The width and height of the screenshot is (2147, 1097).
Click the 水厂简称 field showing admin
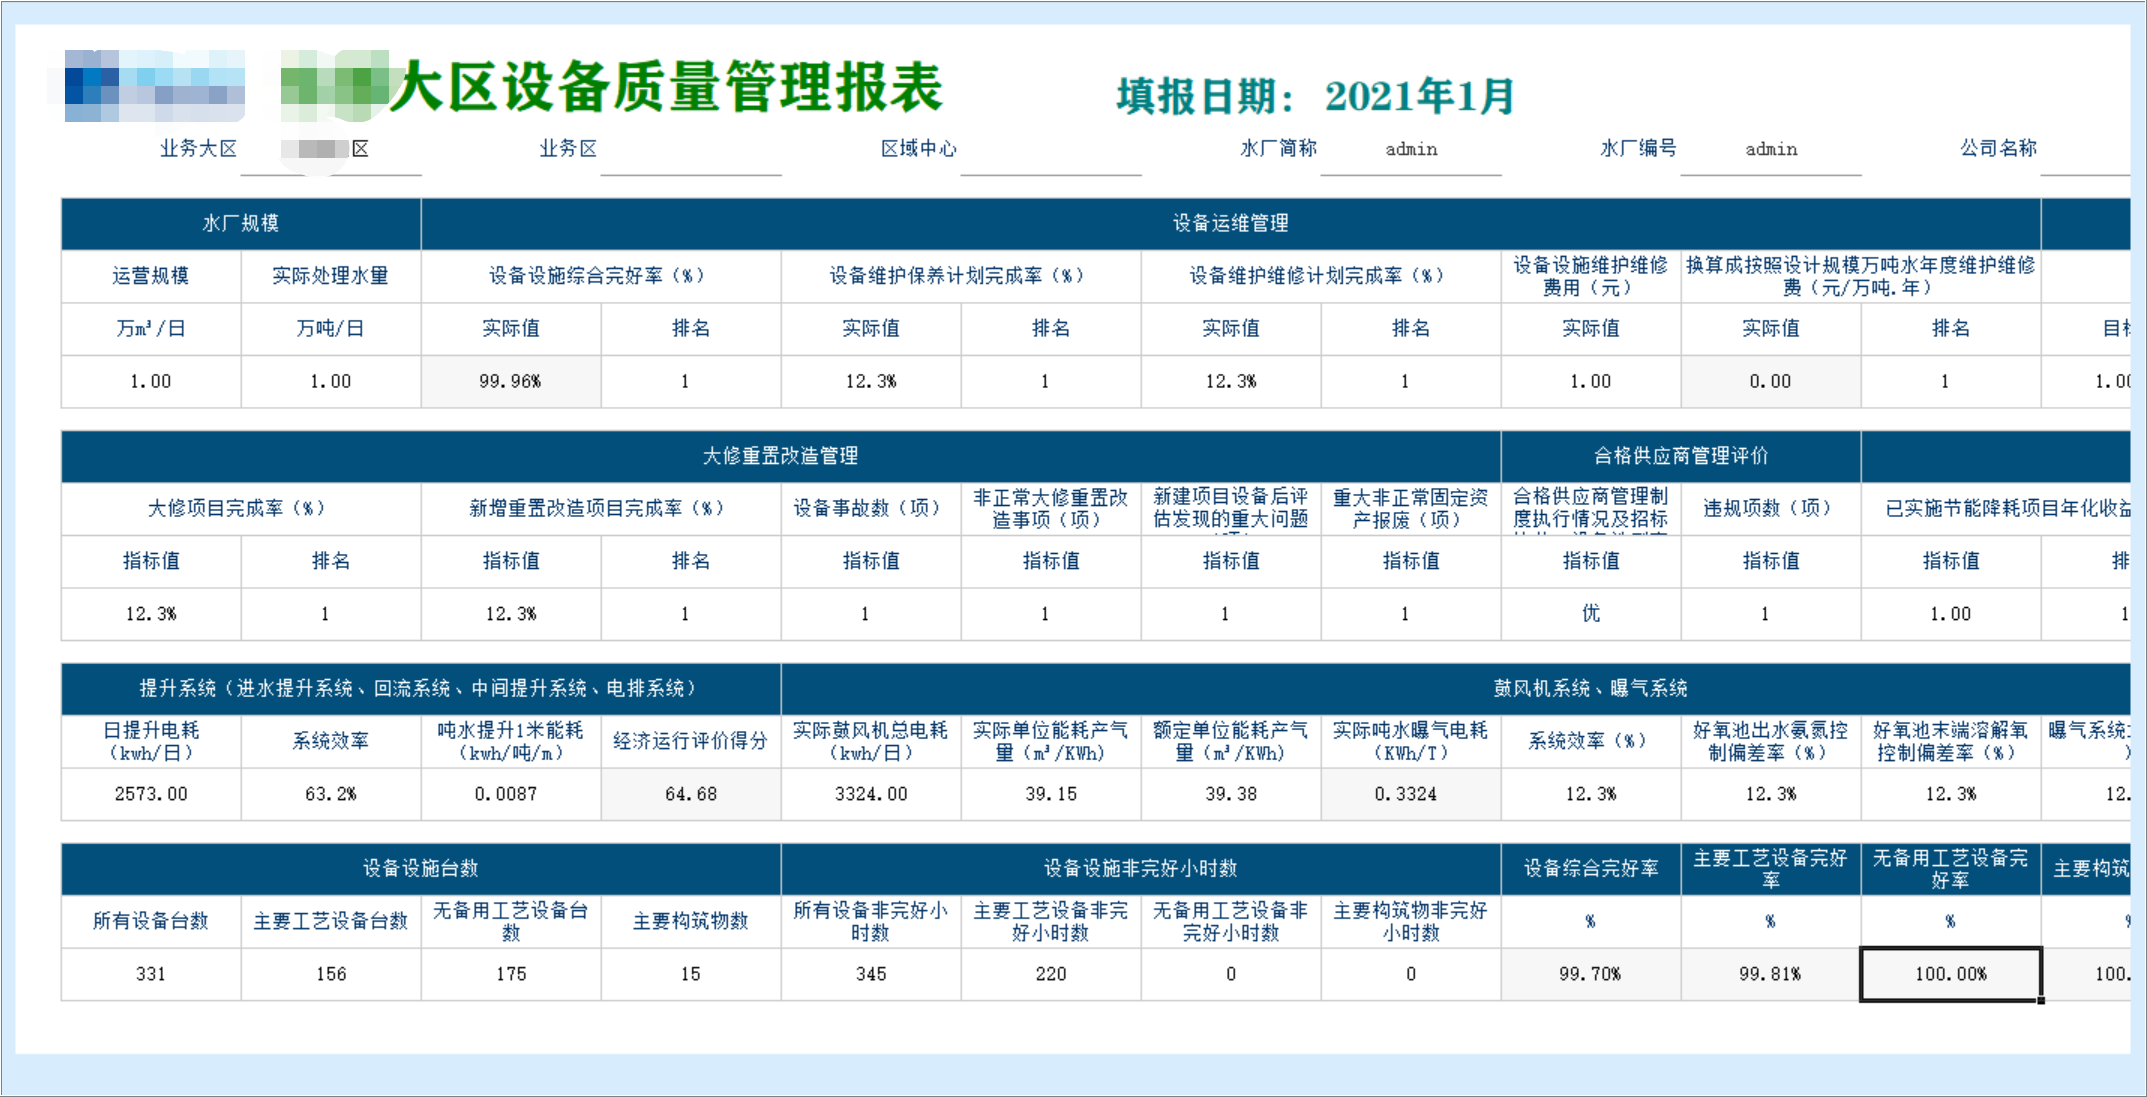point(1411,149)
